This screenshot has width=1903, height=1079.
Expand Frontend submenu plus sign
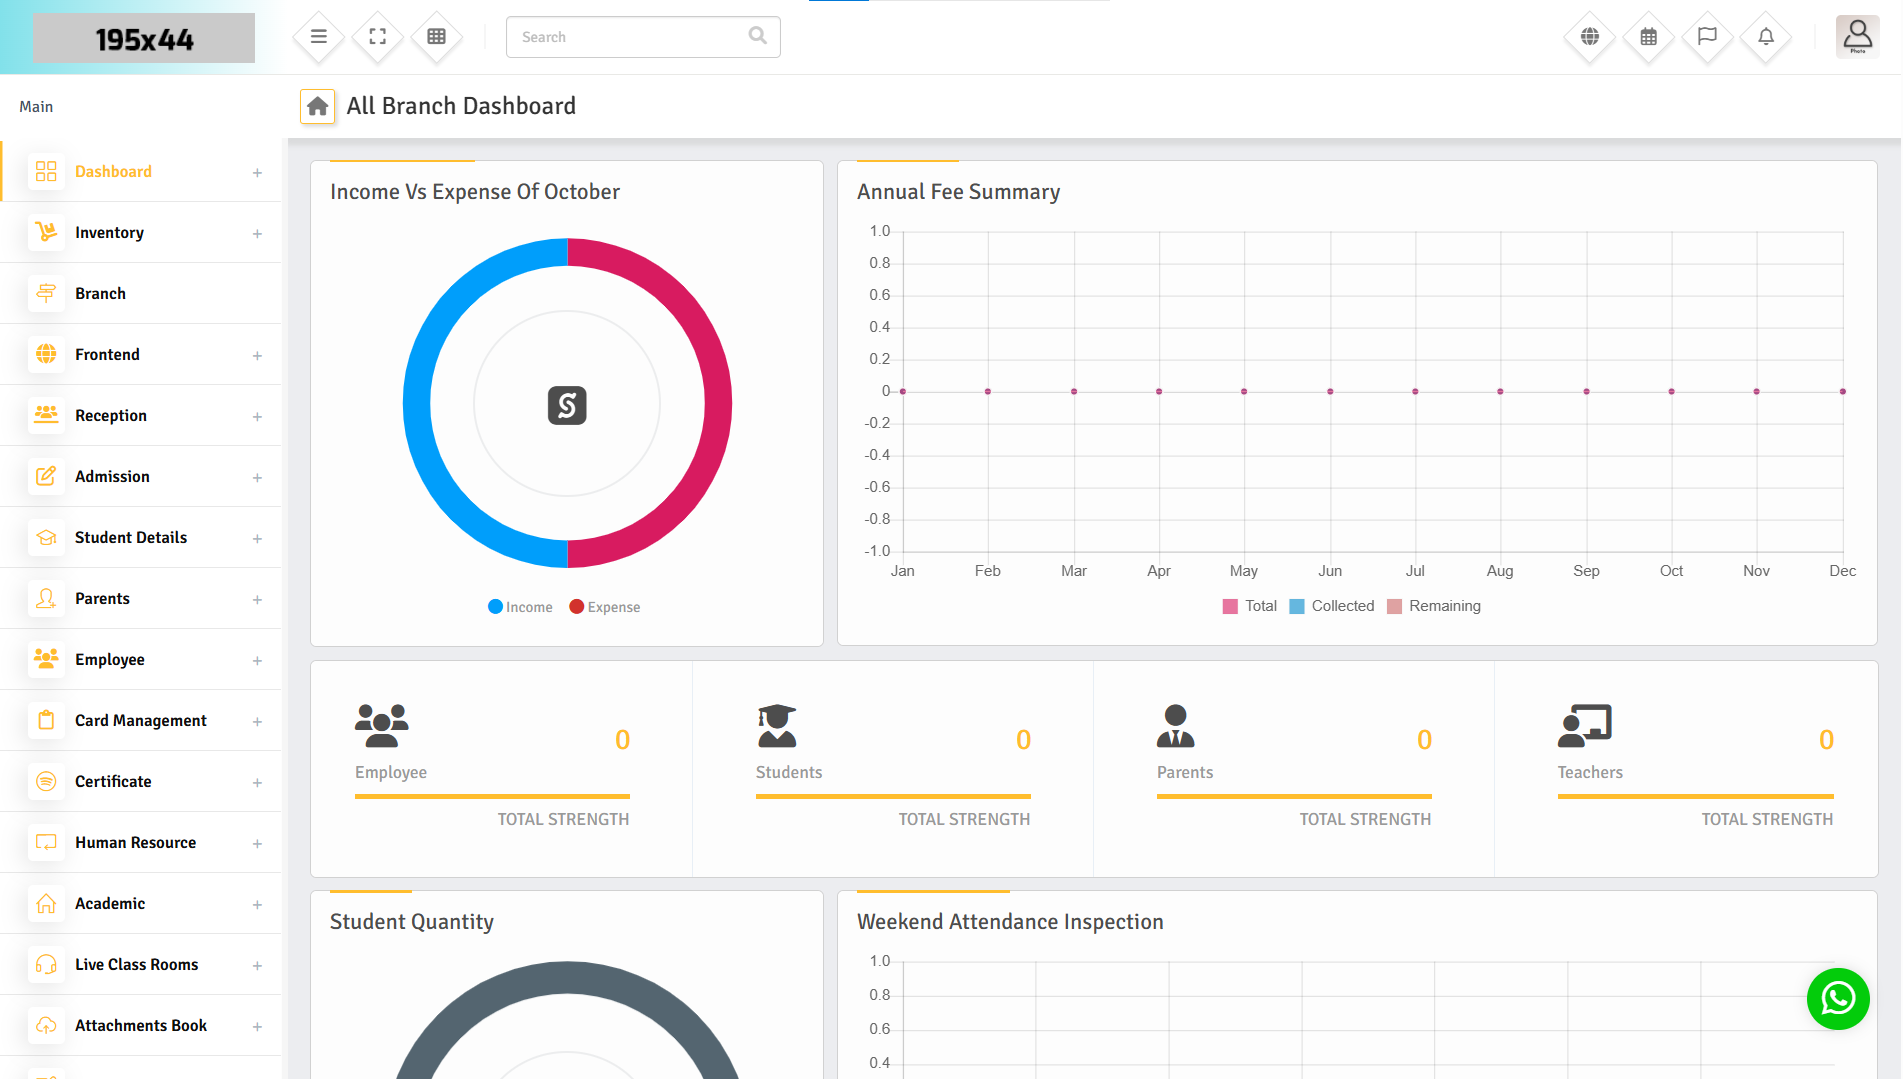[257, 356]
